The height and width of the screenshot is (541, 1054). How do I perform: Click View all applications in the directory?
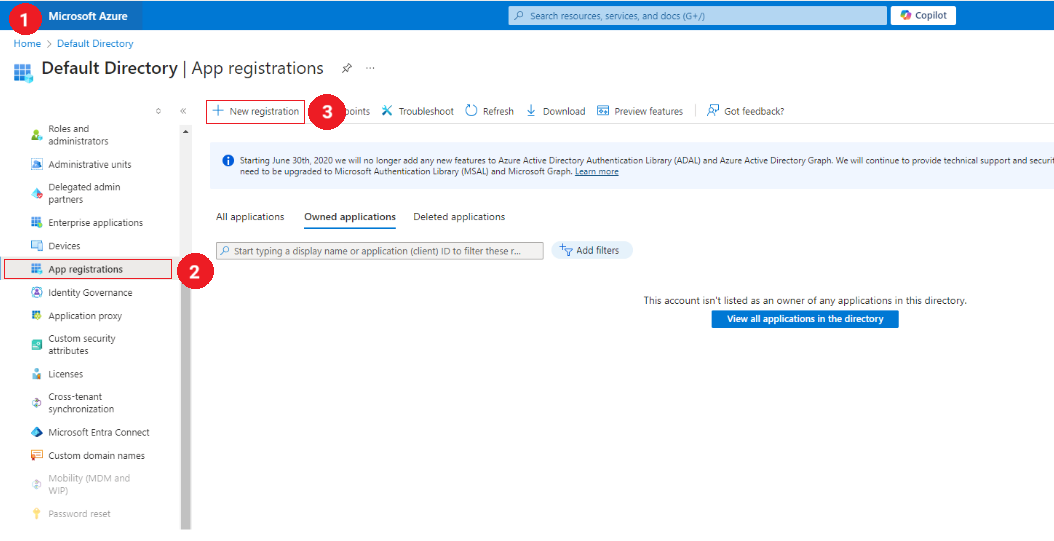[805, 319]
